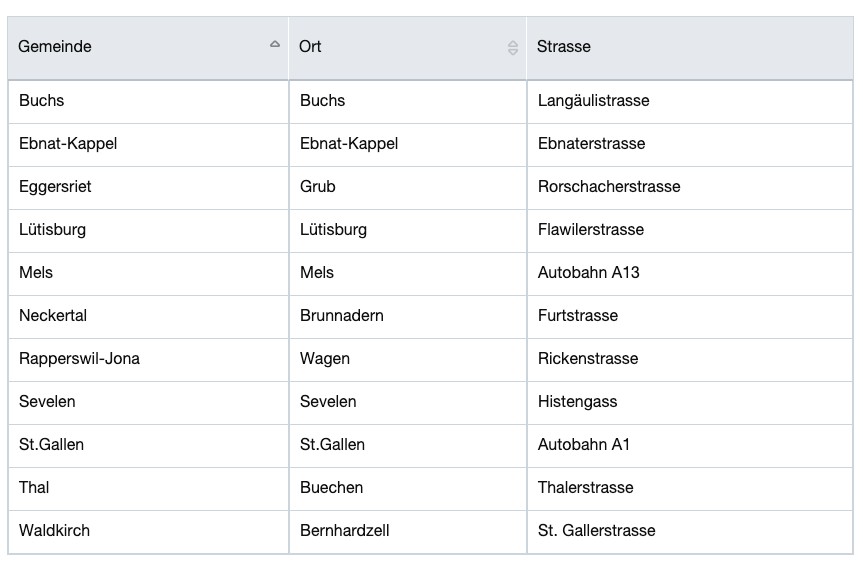Click the Eggersriet row entry
Image resolution: width=863 pixels, height=575 pixels.
coord(149,188)
